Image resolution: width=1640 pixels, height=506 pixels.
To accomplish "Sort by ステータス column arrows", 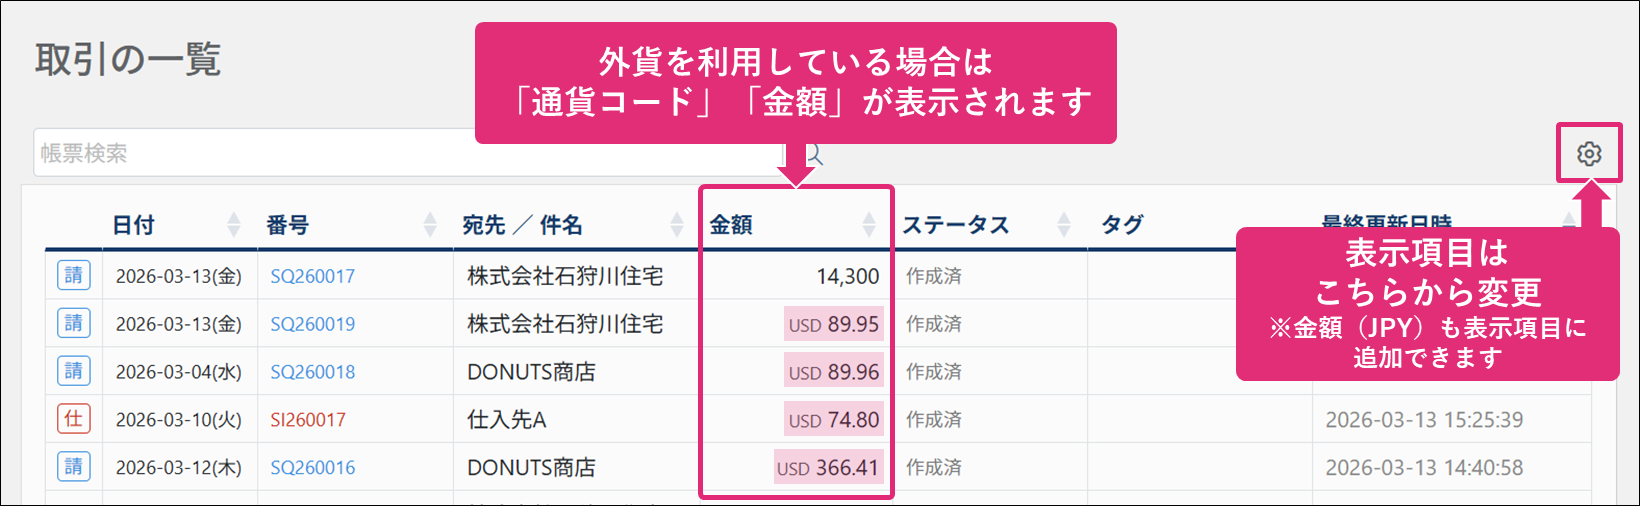I will point(1064,225).
